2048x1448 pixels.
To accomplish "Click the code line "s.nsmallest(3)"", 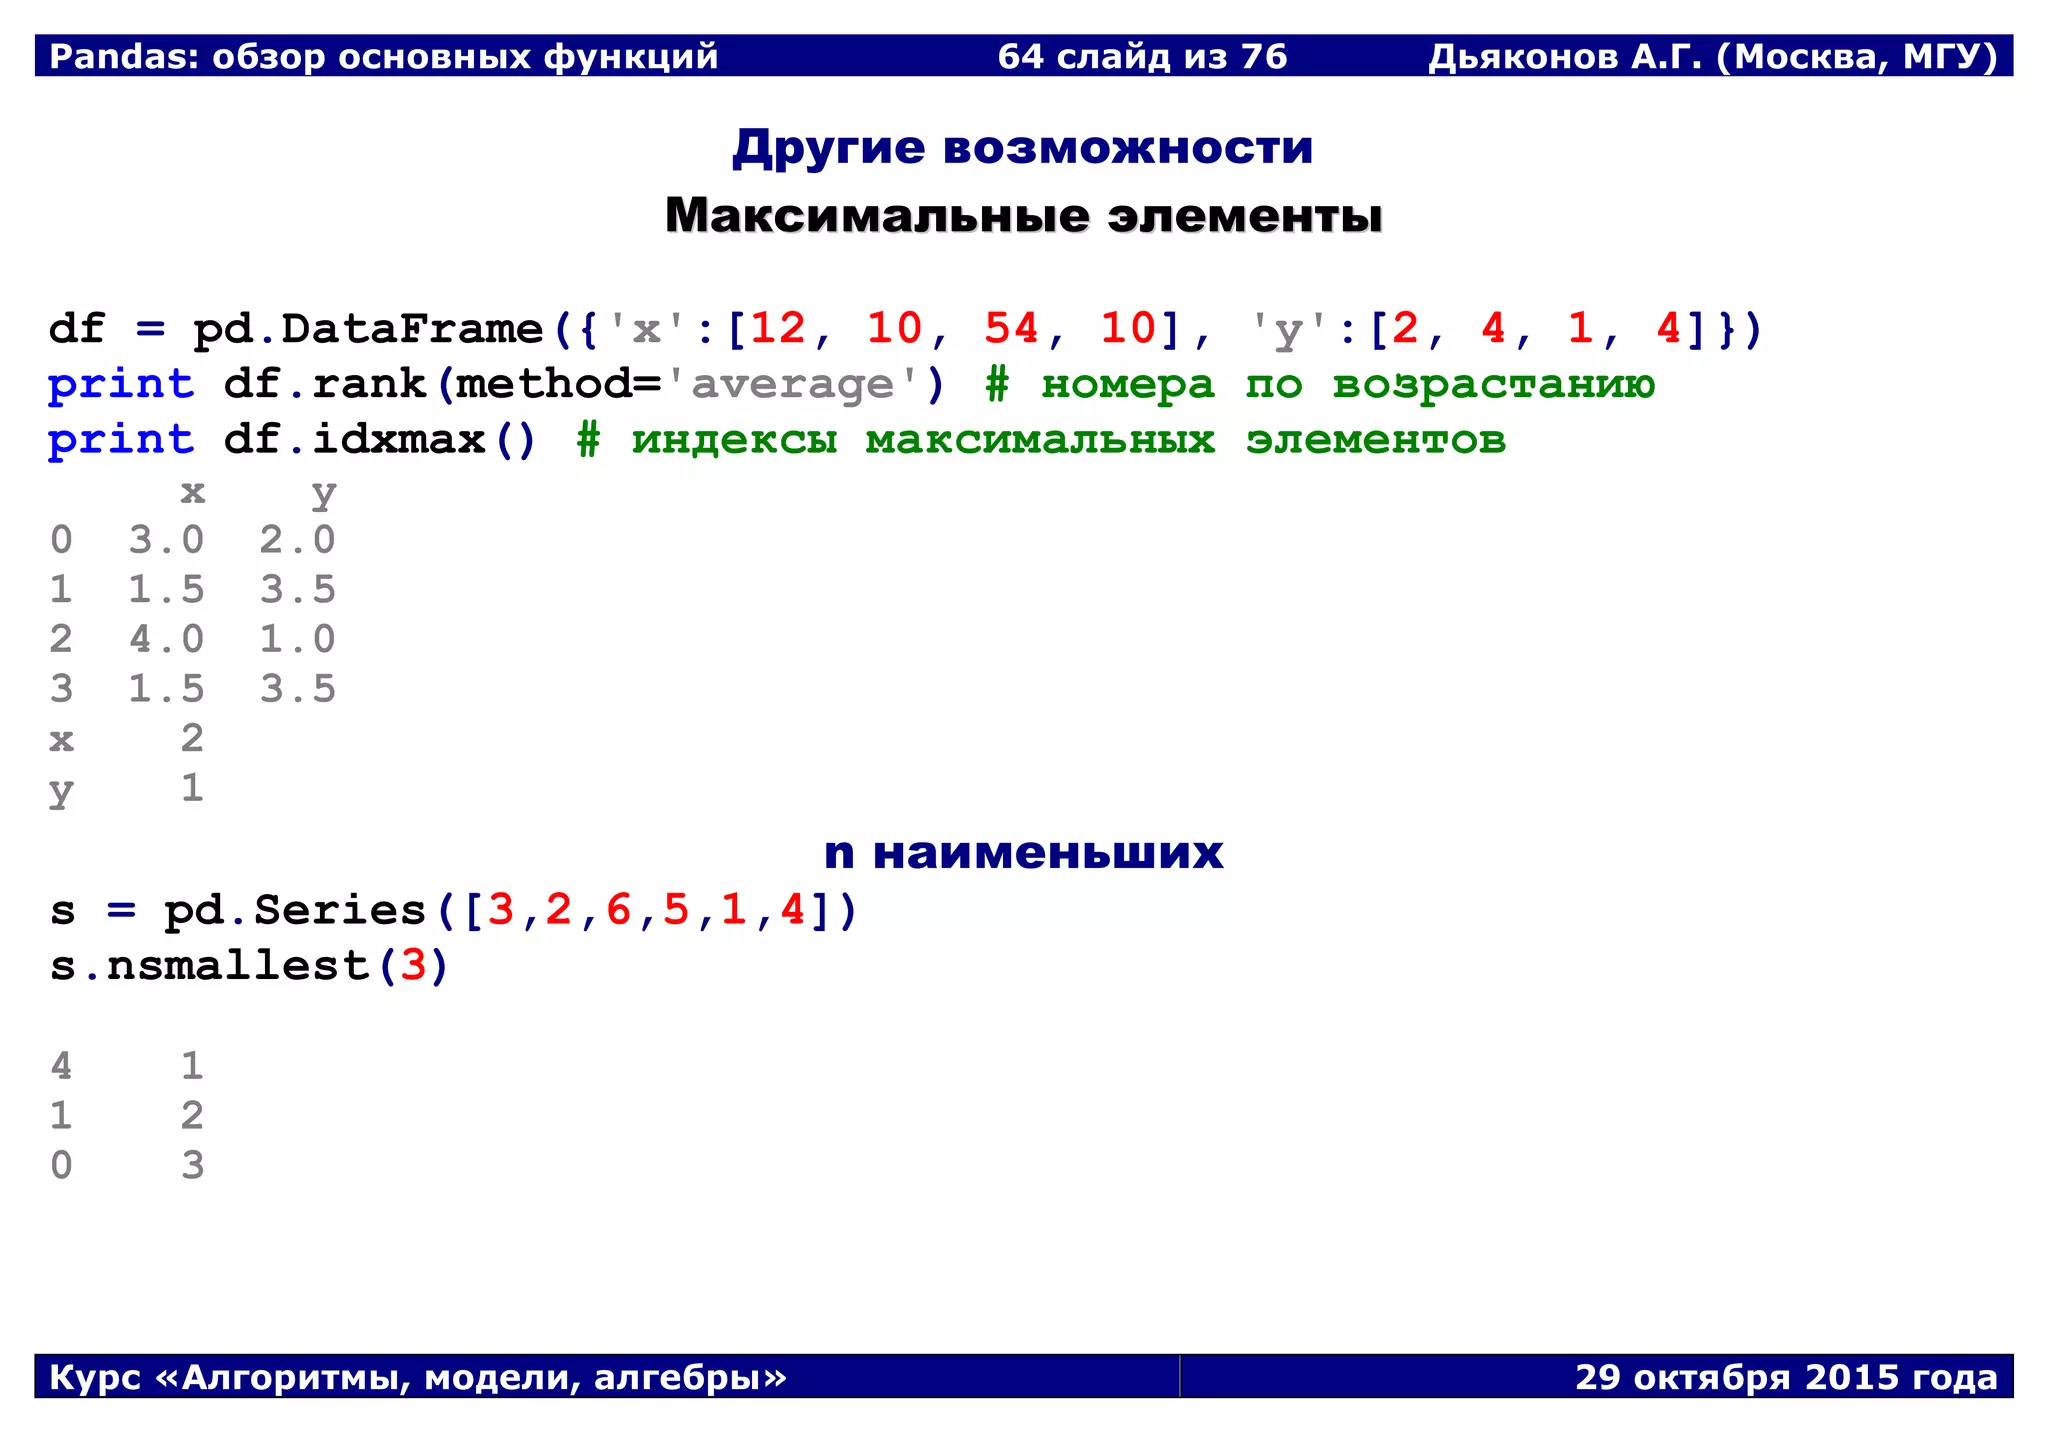I will (x=250, y=966).
